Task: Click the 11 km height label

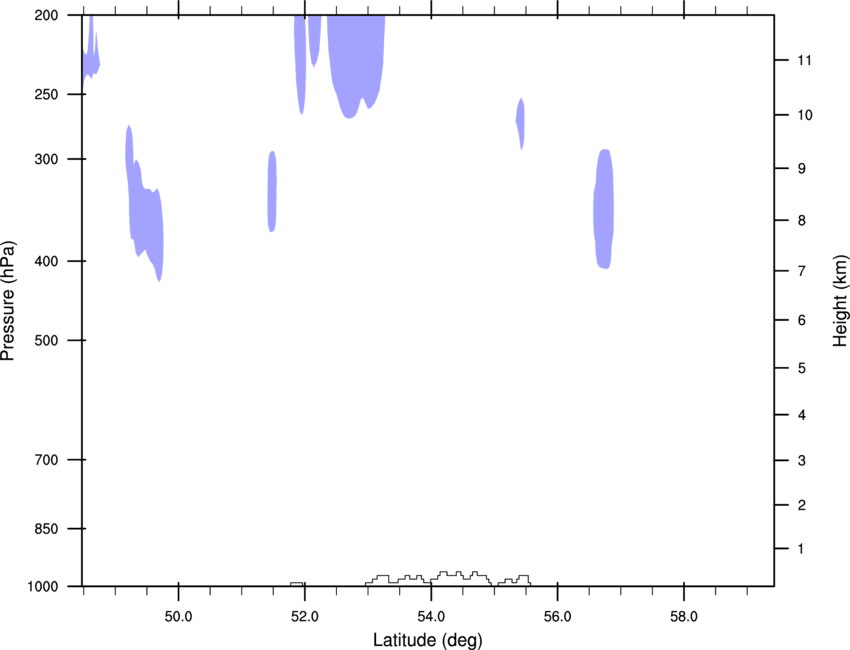Action: tap(804, 60)
